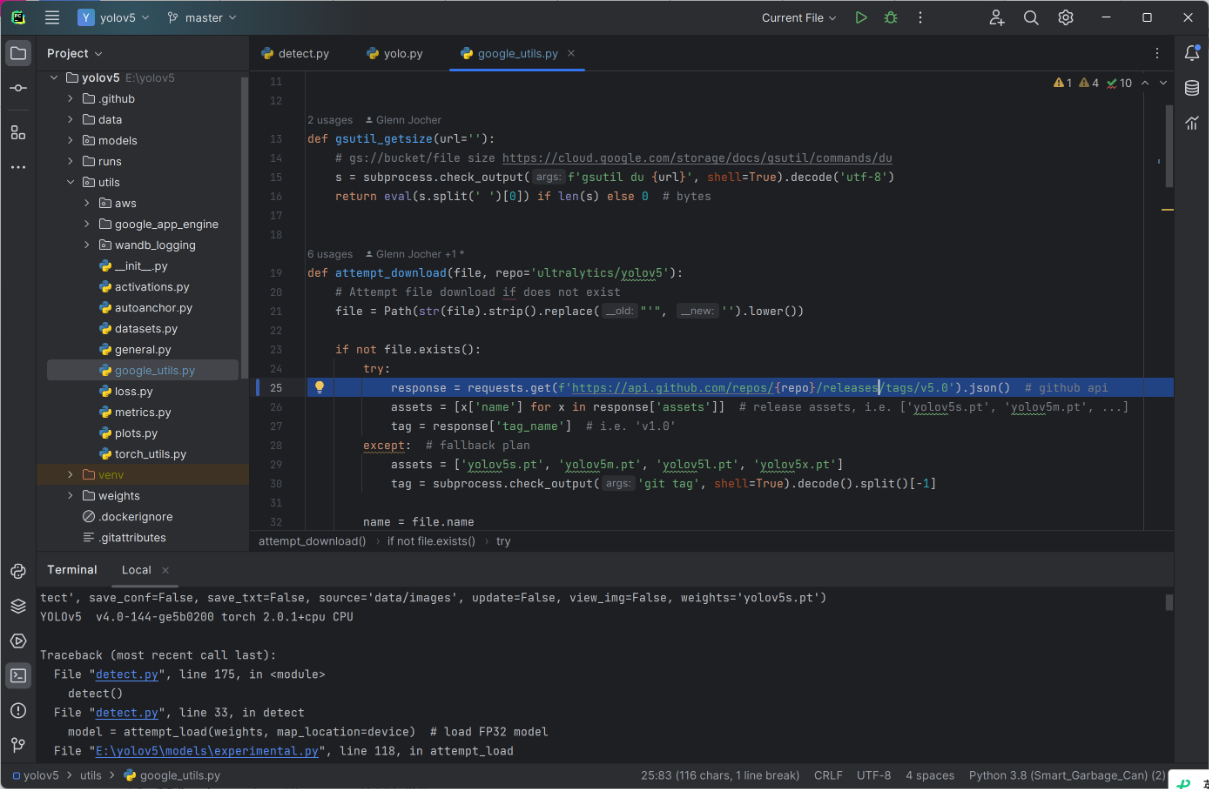Viewport: 1209px width, 789px height.
Task: Open the Problems tool window
Action: [18, 710]
